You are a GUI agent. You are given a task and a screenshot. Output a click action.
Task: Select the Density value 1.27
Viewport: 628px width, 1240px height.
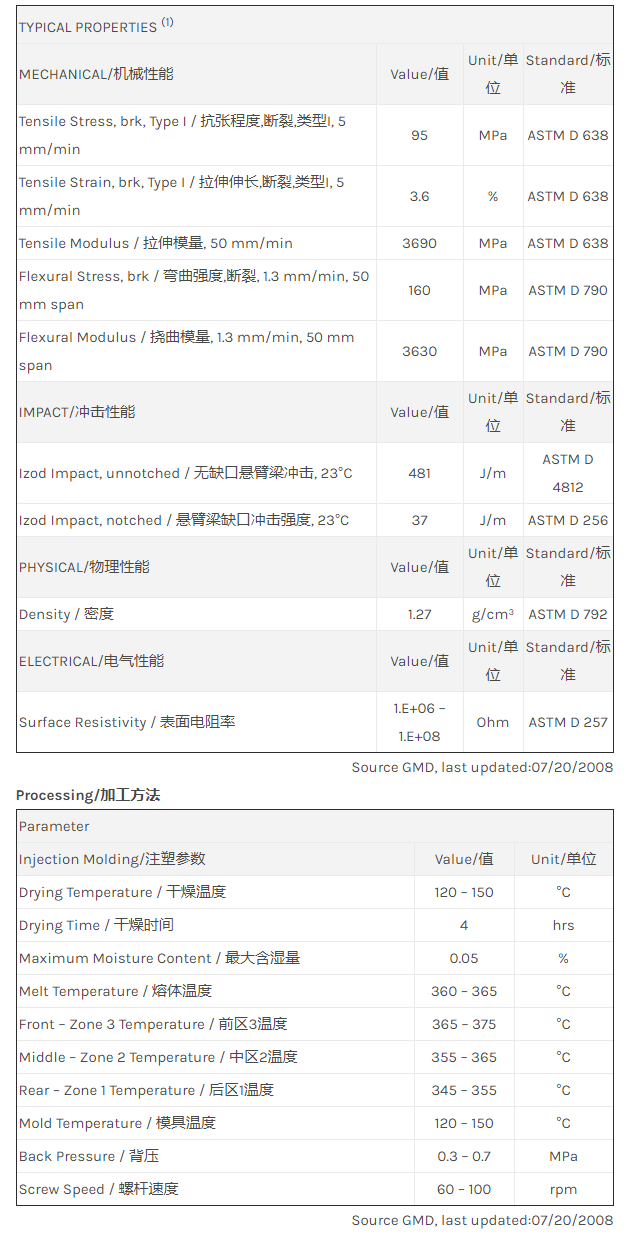click(x=419, y=614)
